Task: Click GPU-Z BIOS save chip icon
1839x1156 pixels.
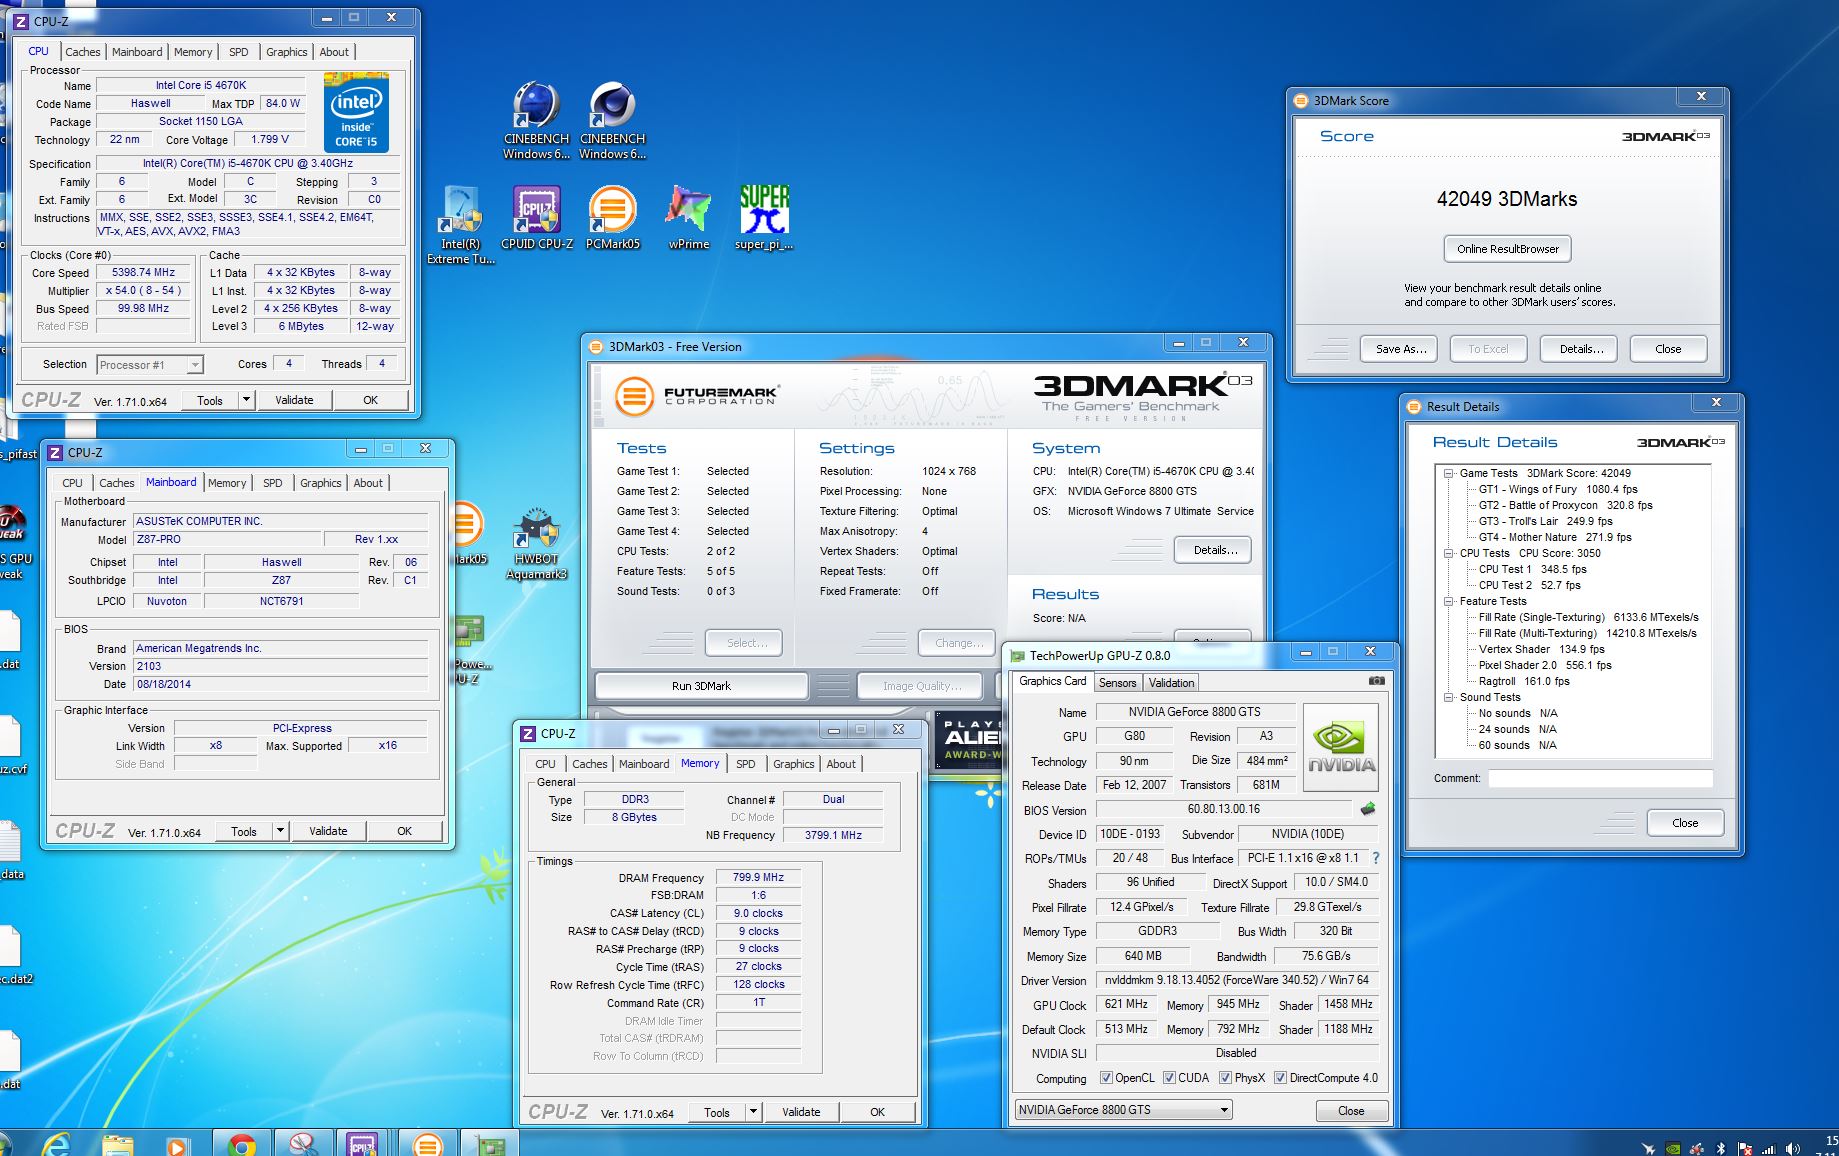Action: [x=1368, y=808]
